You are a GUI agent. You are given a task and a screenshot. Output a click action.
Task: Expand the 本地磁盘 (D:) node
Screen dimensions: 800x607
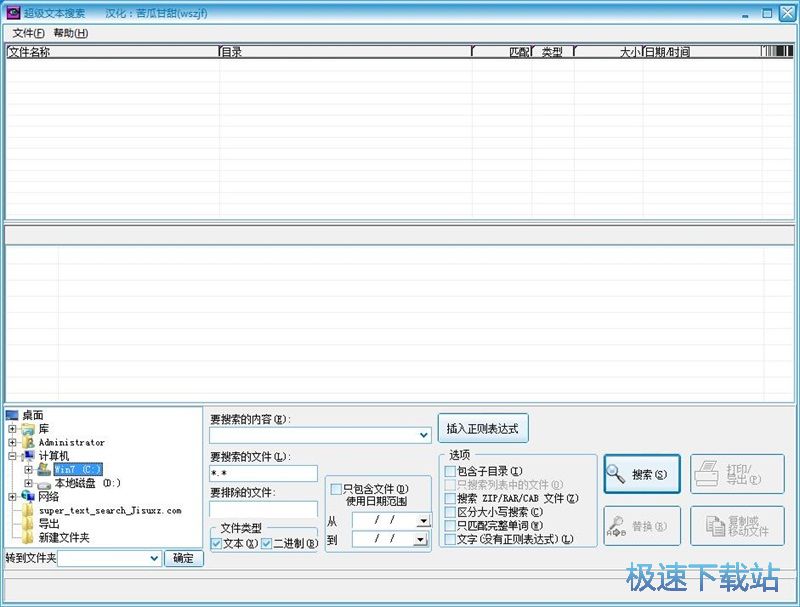pos(29,483)
